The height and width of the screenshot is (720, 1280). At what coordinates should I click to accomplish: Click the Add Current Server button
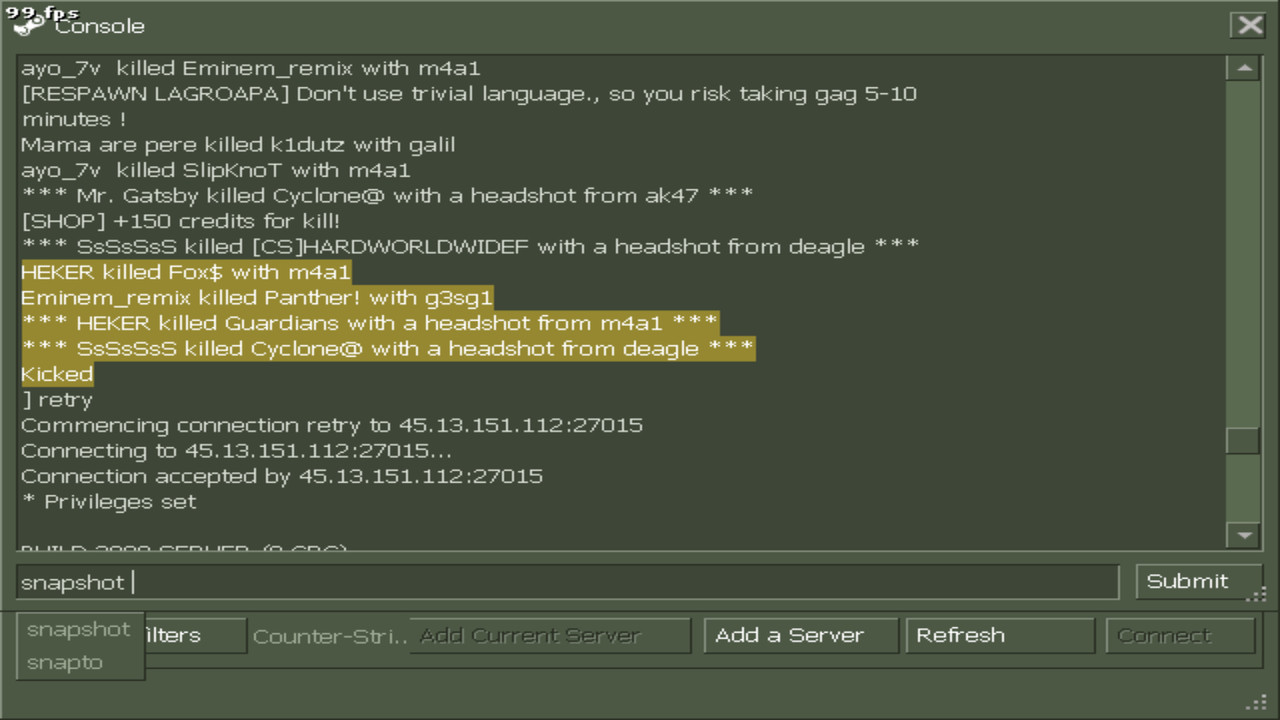(549, 635)
